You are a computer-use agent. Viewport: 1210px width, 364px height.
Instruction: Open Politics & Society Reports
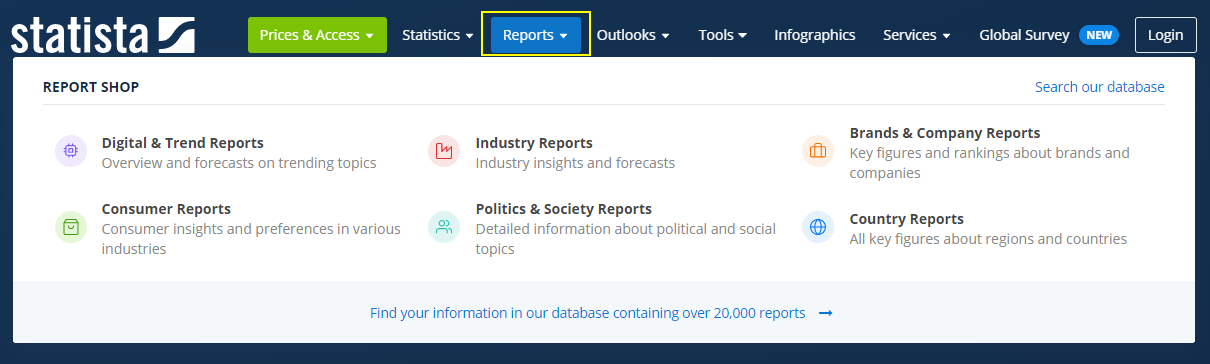pos(564,209)
